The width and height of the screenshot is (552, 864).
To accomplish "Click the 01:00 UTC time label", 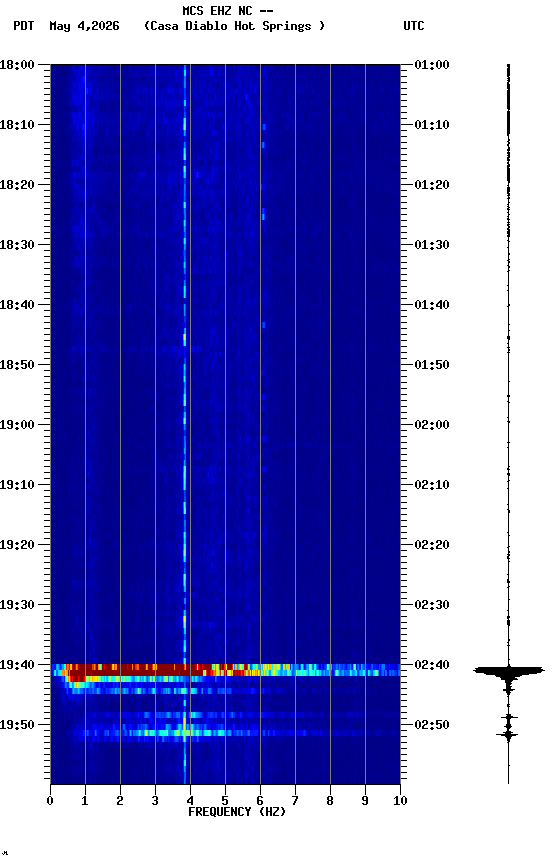I will pyautogui.click(x=432, y=65).
